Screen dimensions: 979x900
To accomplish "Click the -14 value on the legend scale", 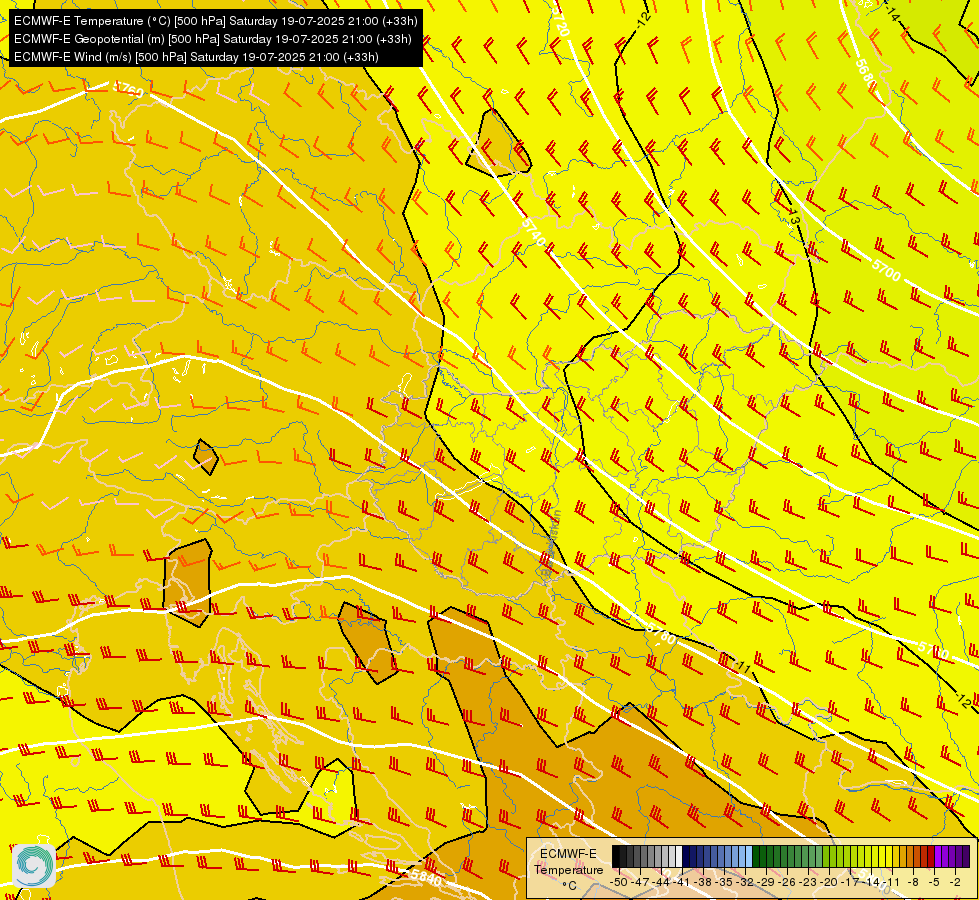I will tap(871, 882).
